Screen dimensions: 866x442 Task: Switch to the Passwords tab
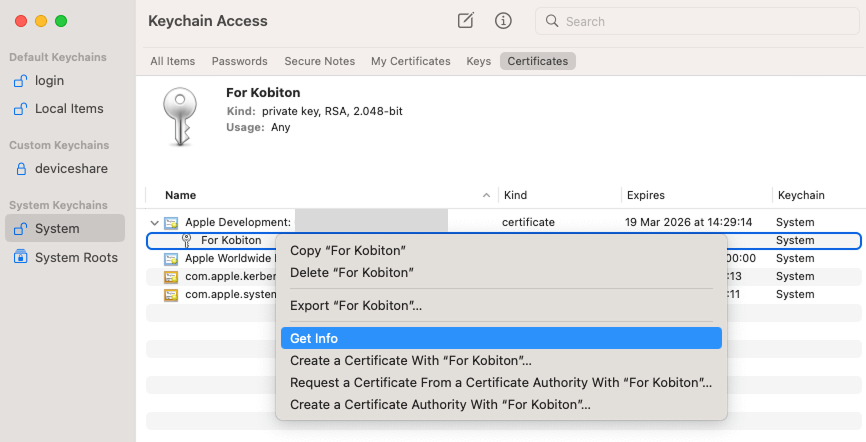(x=240, y=61)
